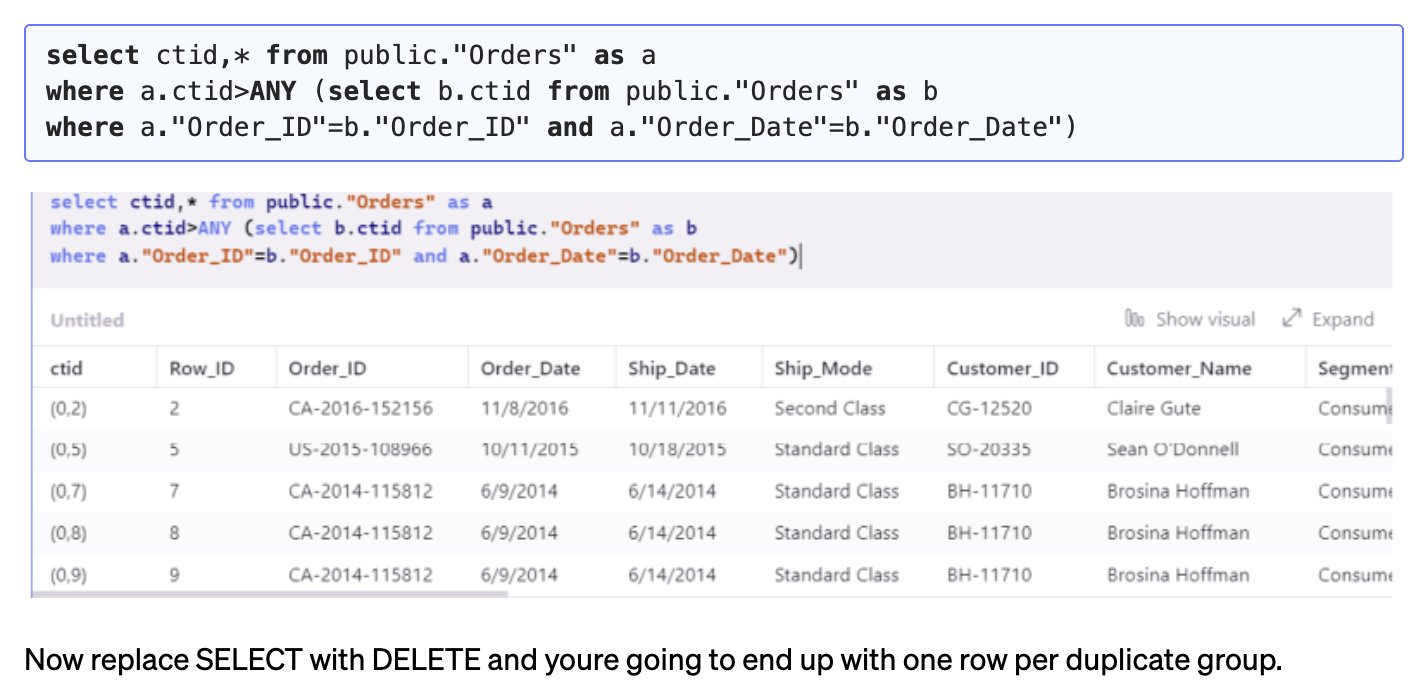
Task: Expand the results pane
Action: click(1342, 318)
